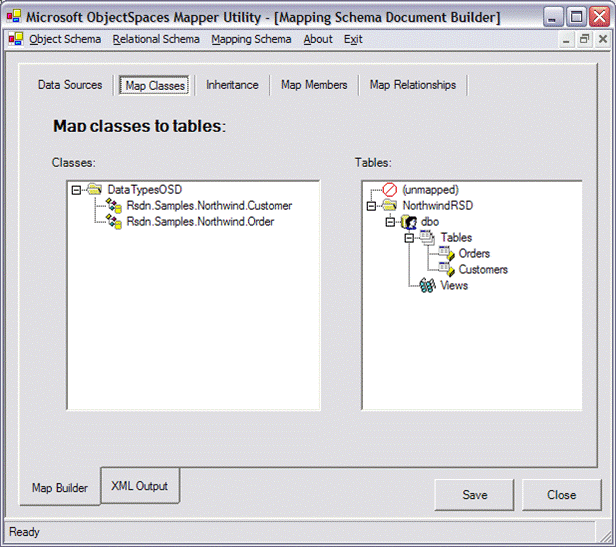This screenshot has width=616, height=547.
Task: Switch to the XML Output tab
Action: 140,486
